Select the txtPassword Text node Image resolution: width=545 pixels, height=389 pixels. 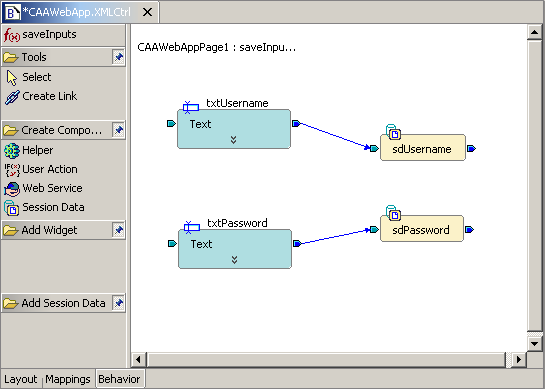235,249
